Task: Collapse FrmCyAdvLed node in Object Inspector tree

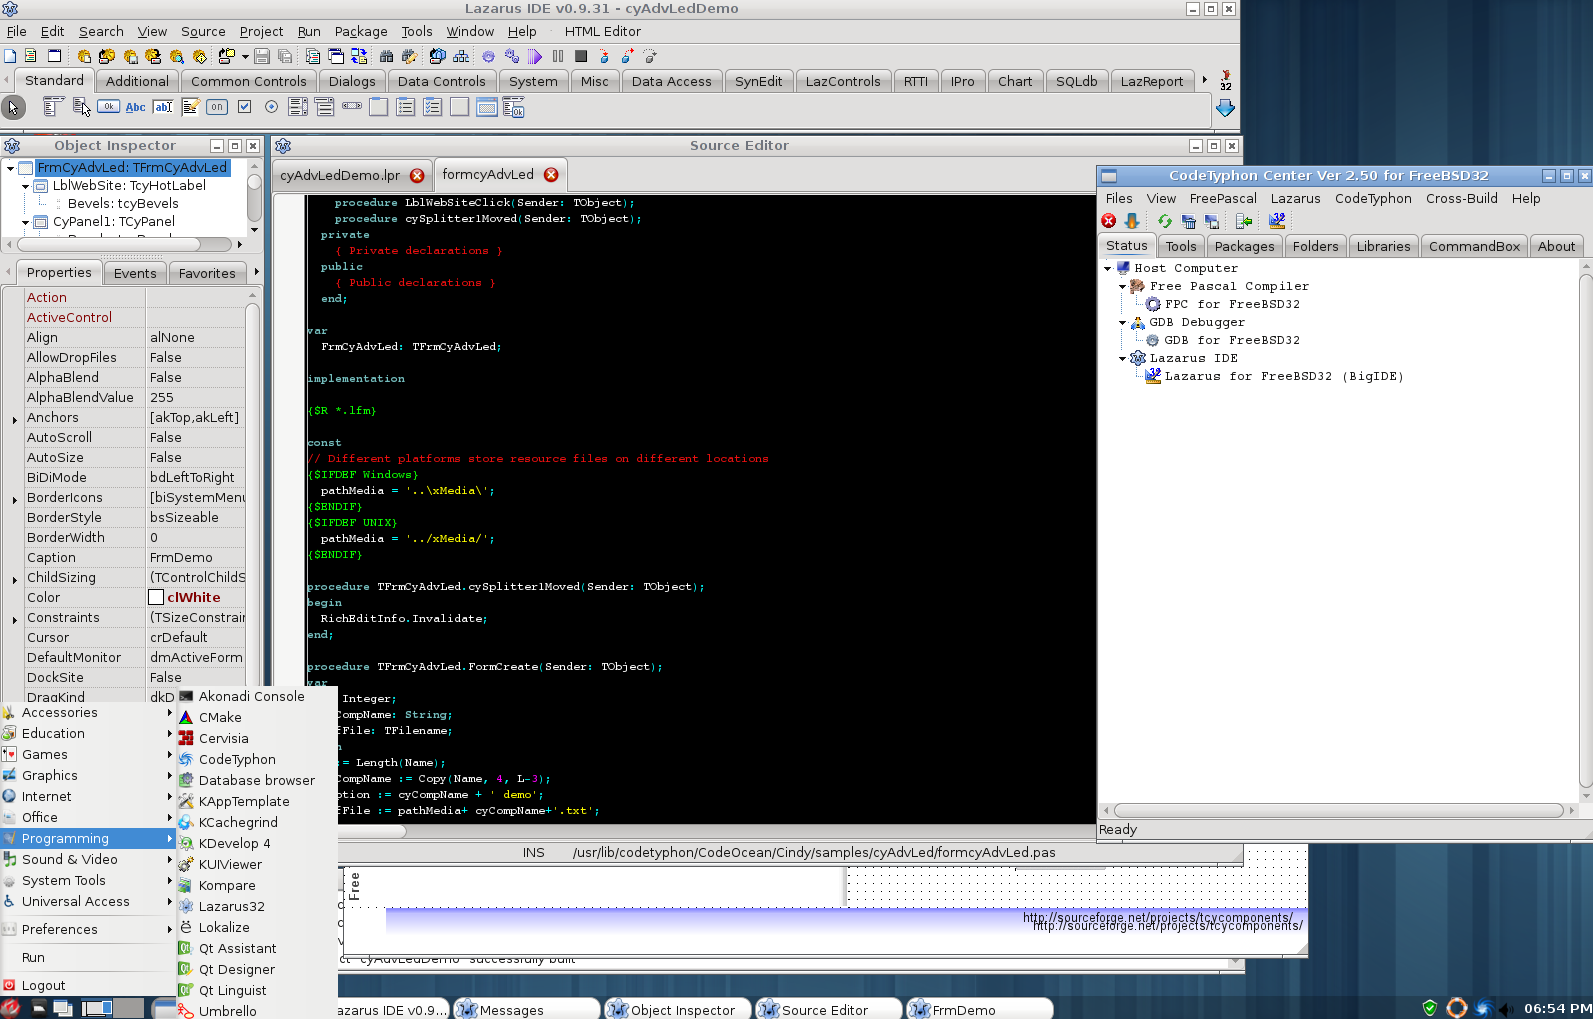Action: [x=10, y=168]
